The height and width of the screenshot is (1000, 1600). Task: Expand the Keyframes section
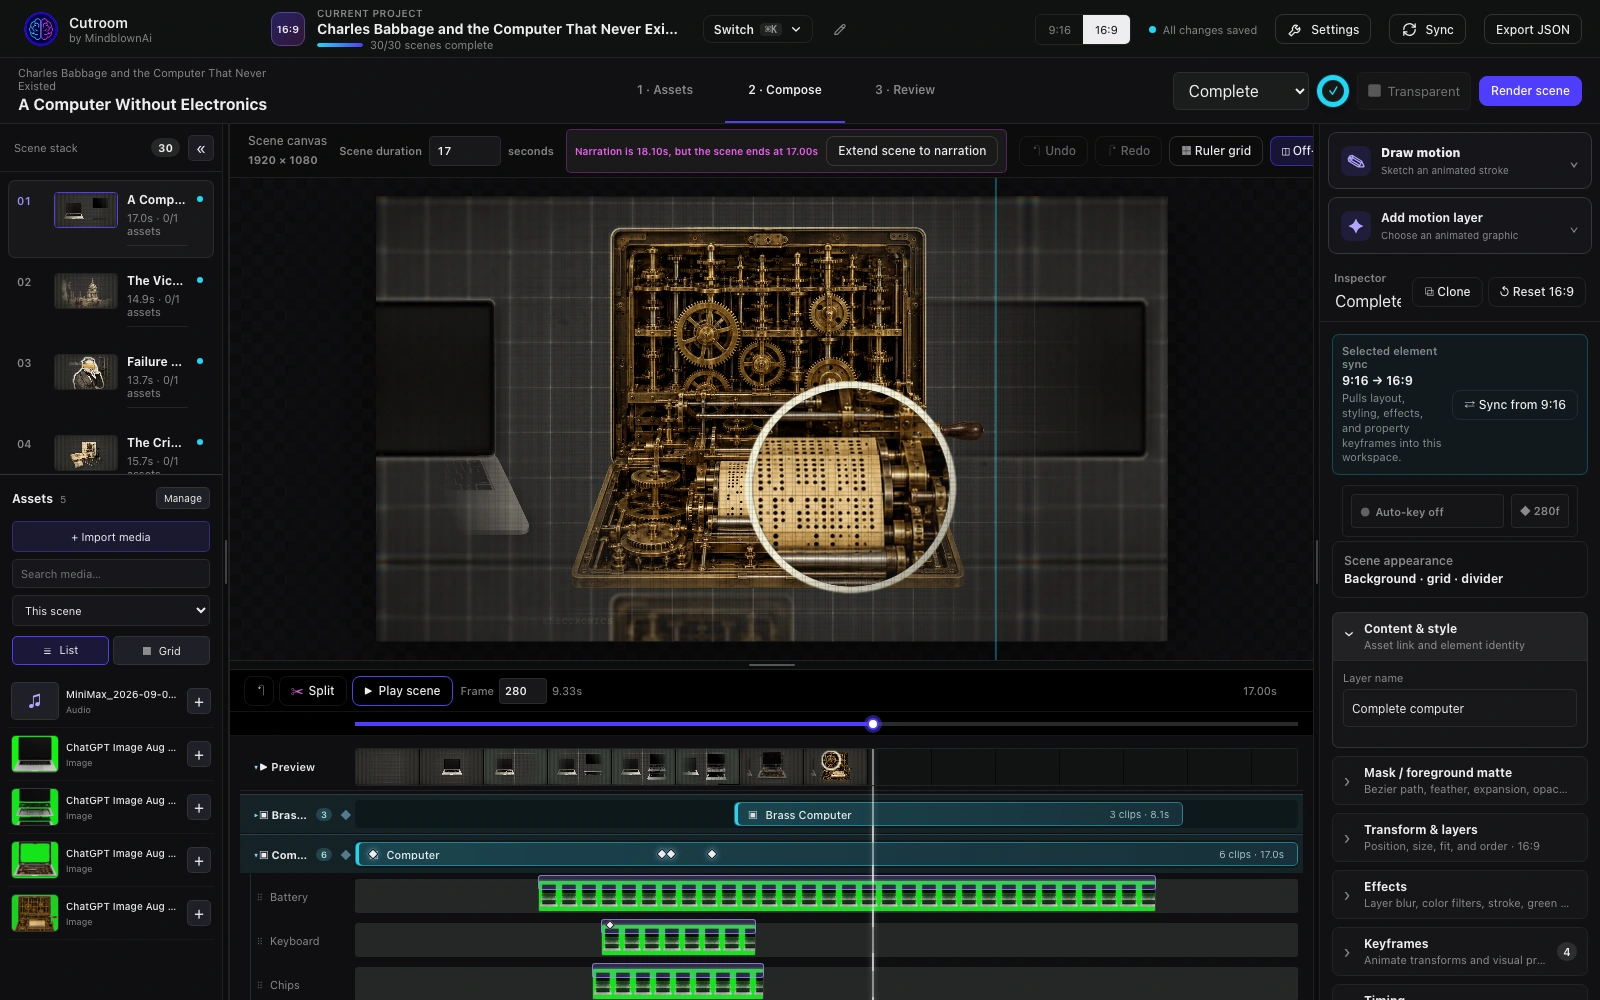(1459, 952)
